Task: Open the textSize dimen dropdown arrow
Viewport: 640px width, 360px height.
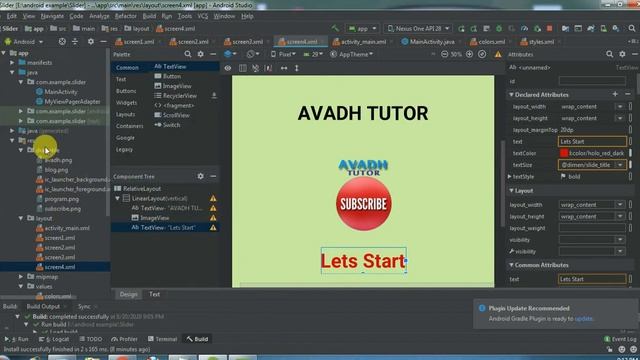Action: pyautogui.click(x=620, y=165)
